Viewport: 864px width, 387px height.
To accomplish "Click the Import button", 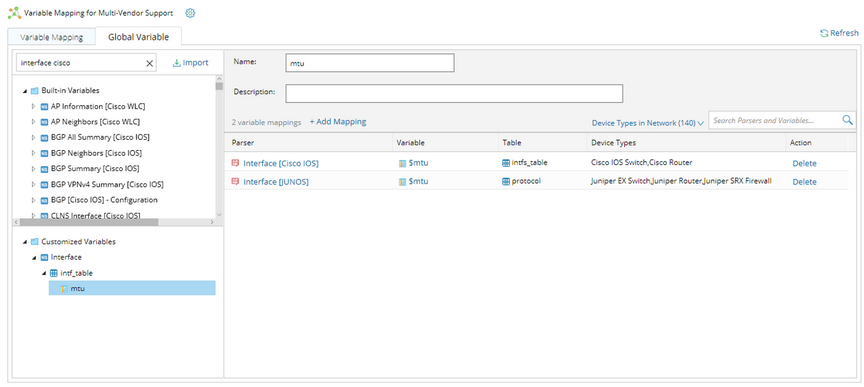I will pyautogui.click(x=191, y=63).
